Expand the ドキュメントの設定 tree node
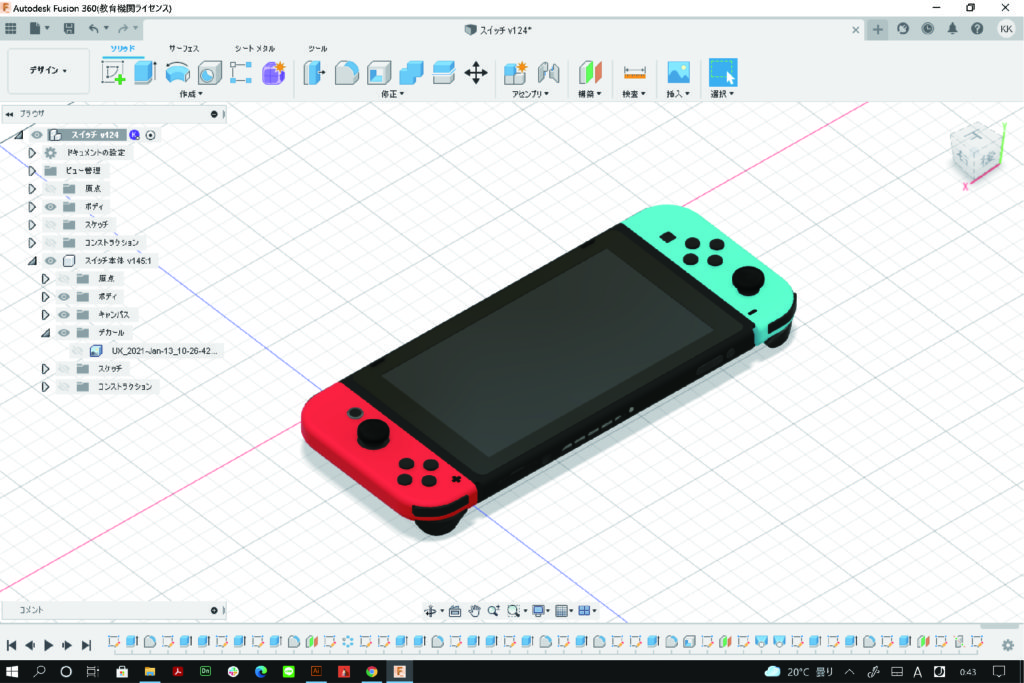This screenshot has height=683, width=1024. click(32, 153)
